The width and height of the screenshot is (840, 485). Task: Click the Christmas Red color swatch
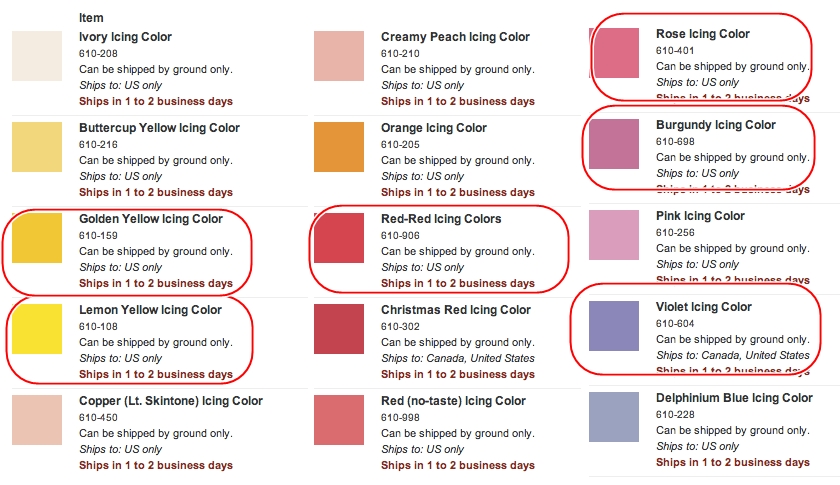tap(339, 329)
